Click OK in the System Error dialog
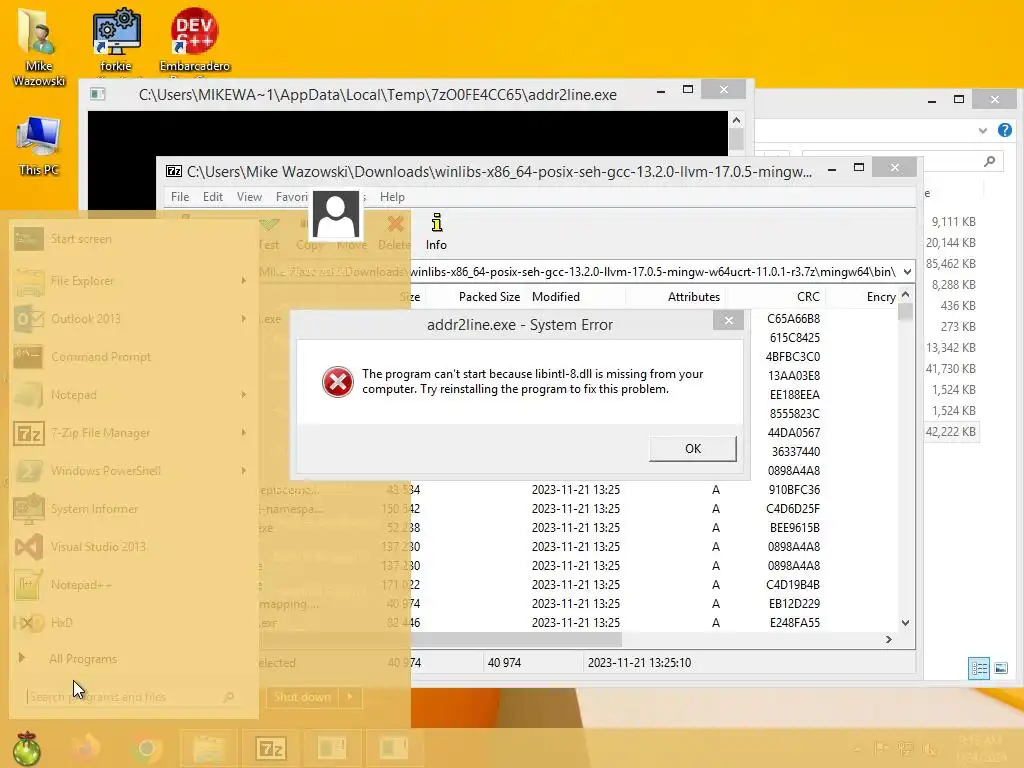Viewport: 1024px width, 768px height. (693, 449)
